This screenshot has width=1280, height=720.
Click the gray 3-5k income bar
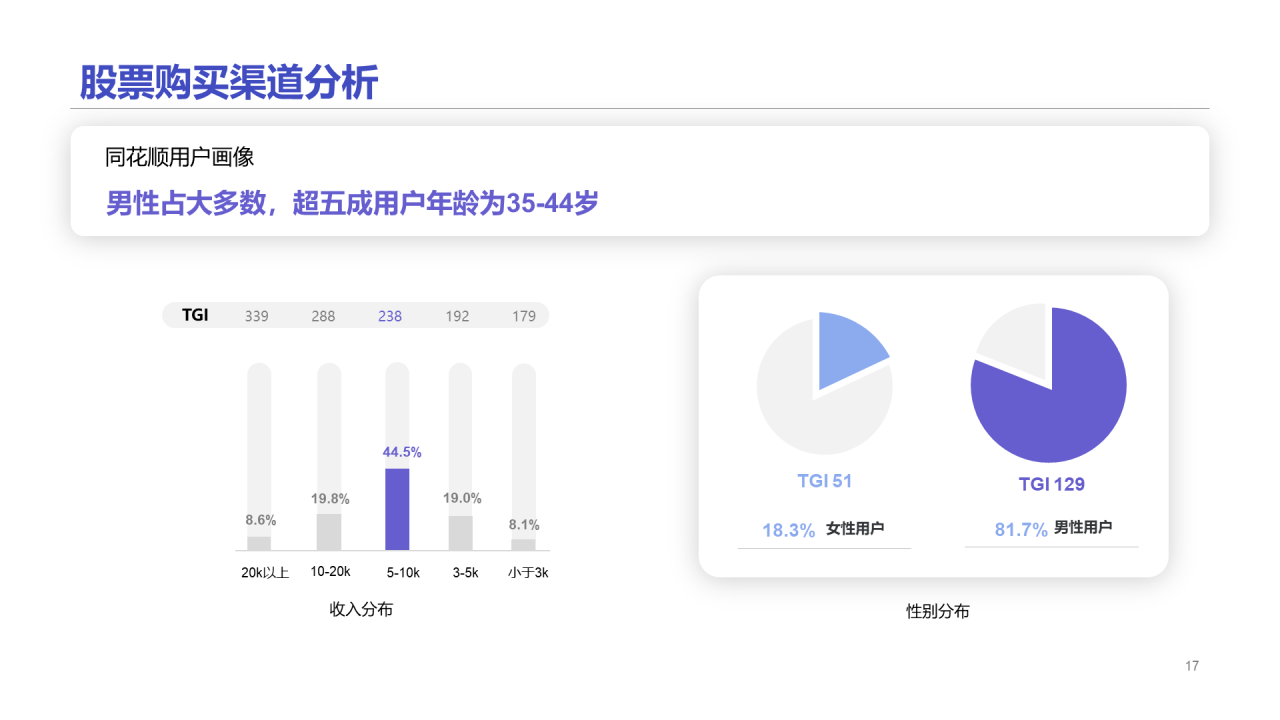[460, 533]
